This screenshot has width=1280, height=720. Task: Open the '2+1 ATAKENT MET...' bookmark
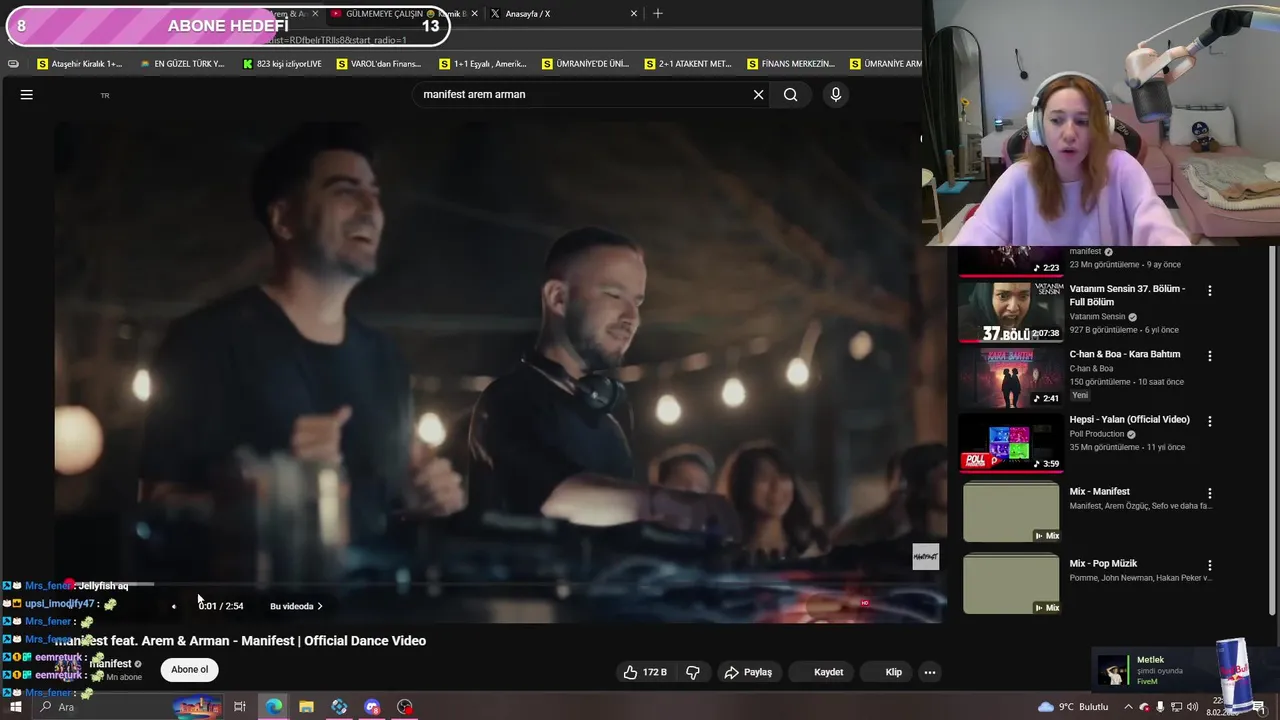pyautogui.click(x=688, y=64)
